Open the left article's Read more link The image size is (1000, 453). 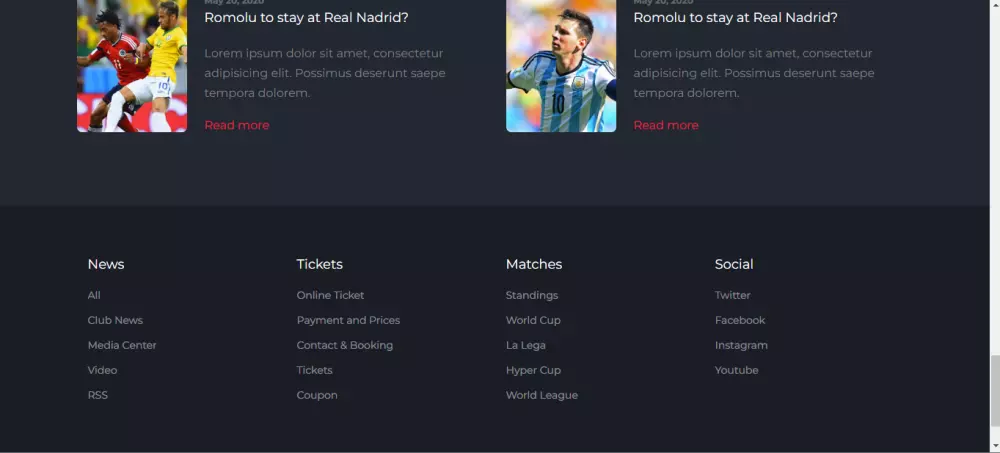237,125
